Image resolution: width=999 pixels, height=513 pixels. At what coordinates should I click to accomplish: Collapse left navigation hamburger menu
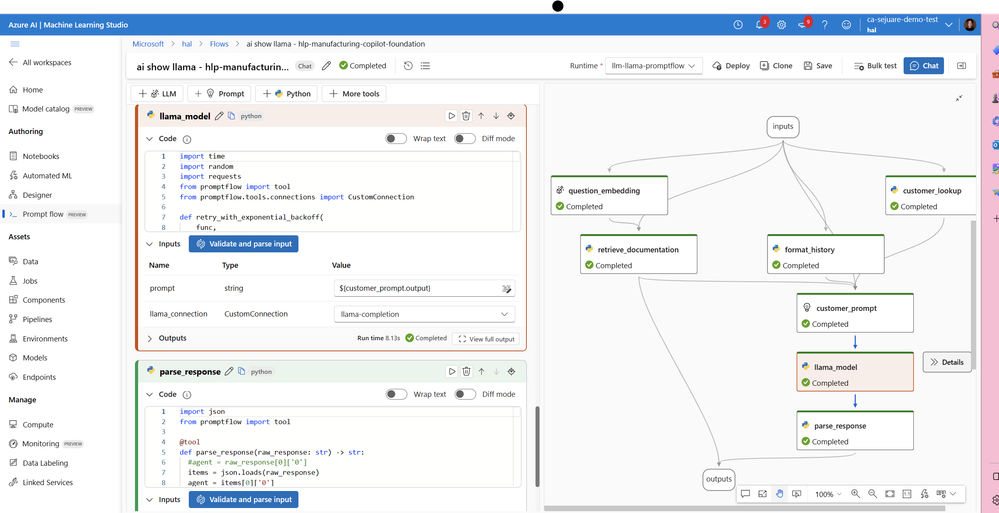tap(15, 43)
